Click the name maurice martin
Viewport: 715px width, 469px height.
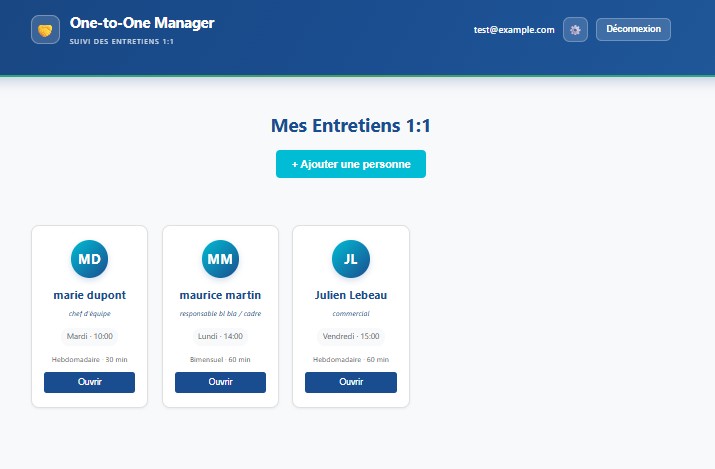pyautogui.click(x=220, y=295)
